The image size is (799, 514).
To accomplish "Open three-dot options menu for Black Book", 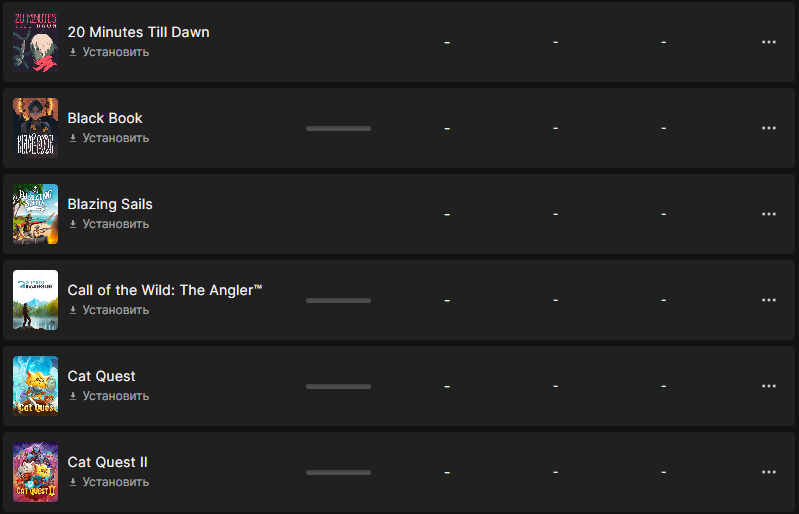I will pos(768,128).
